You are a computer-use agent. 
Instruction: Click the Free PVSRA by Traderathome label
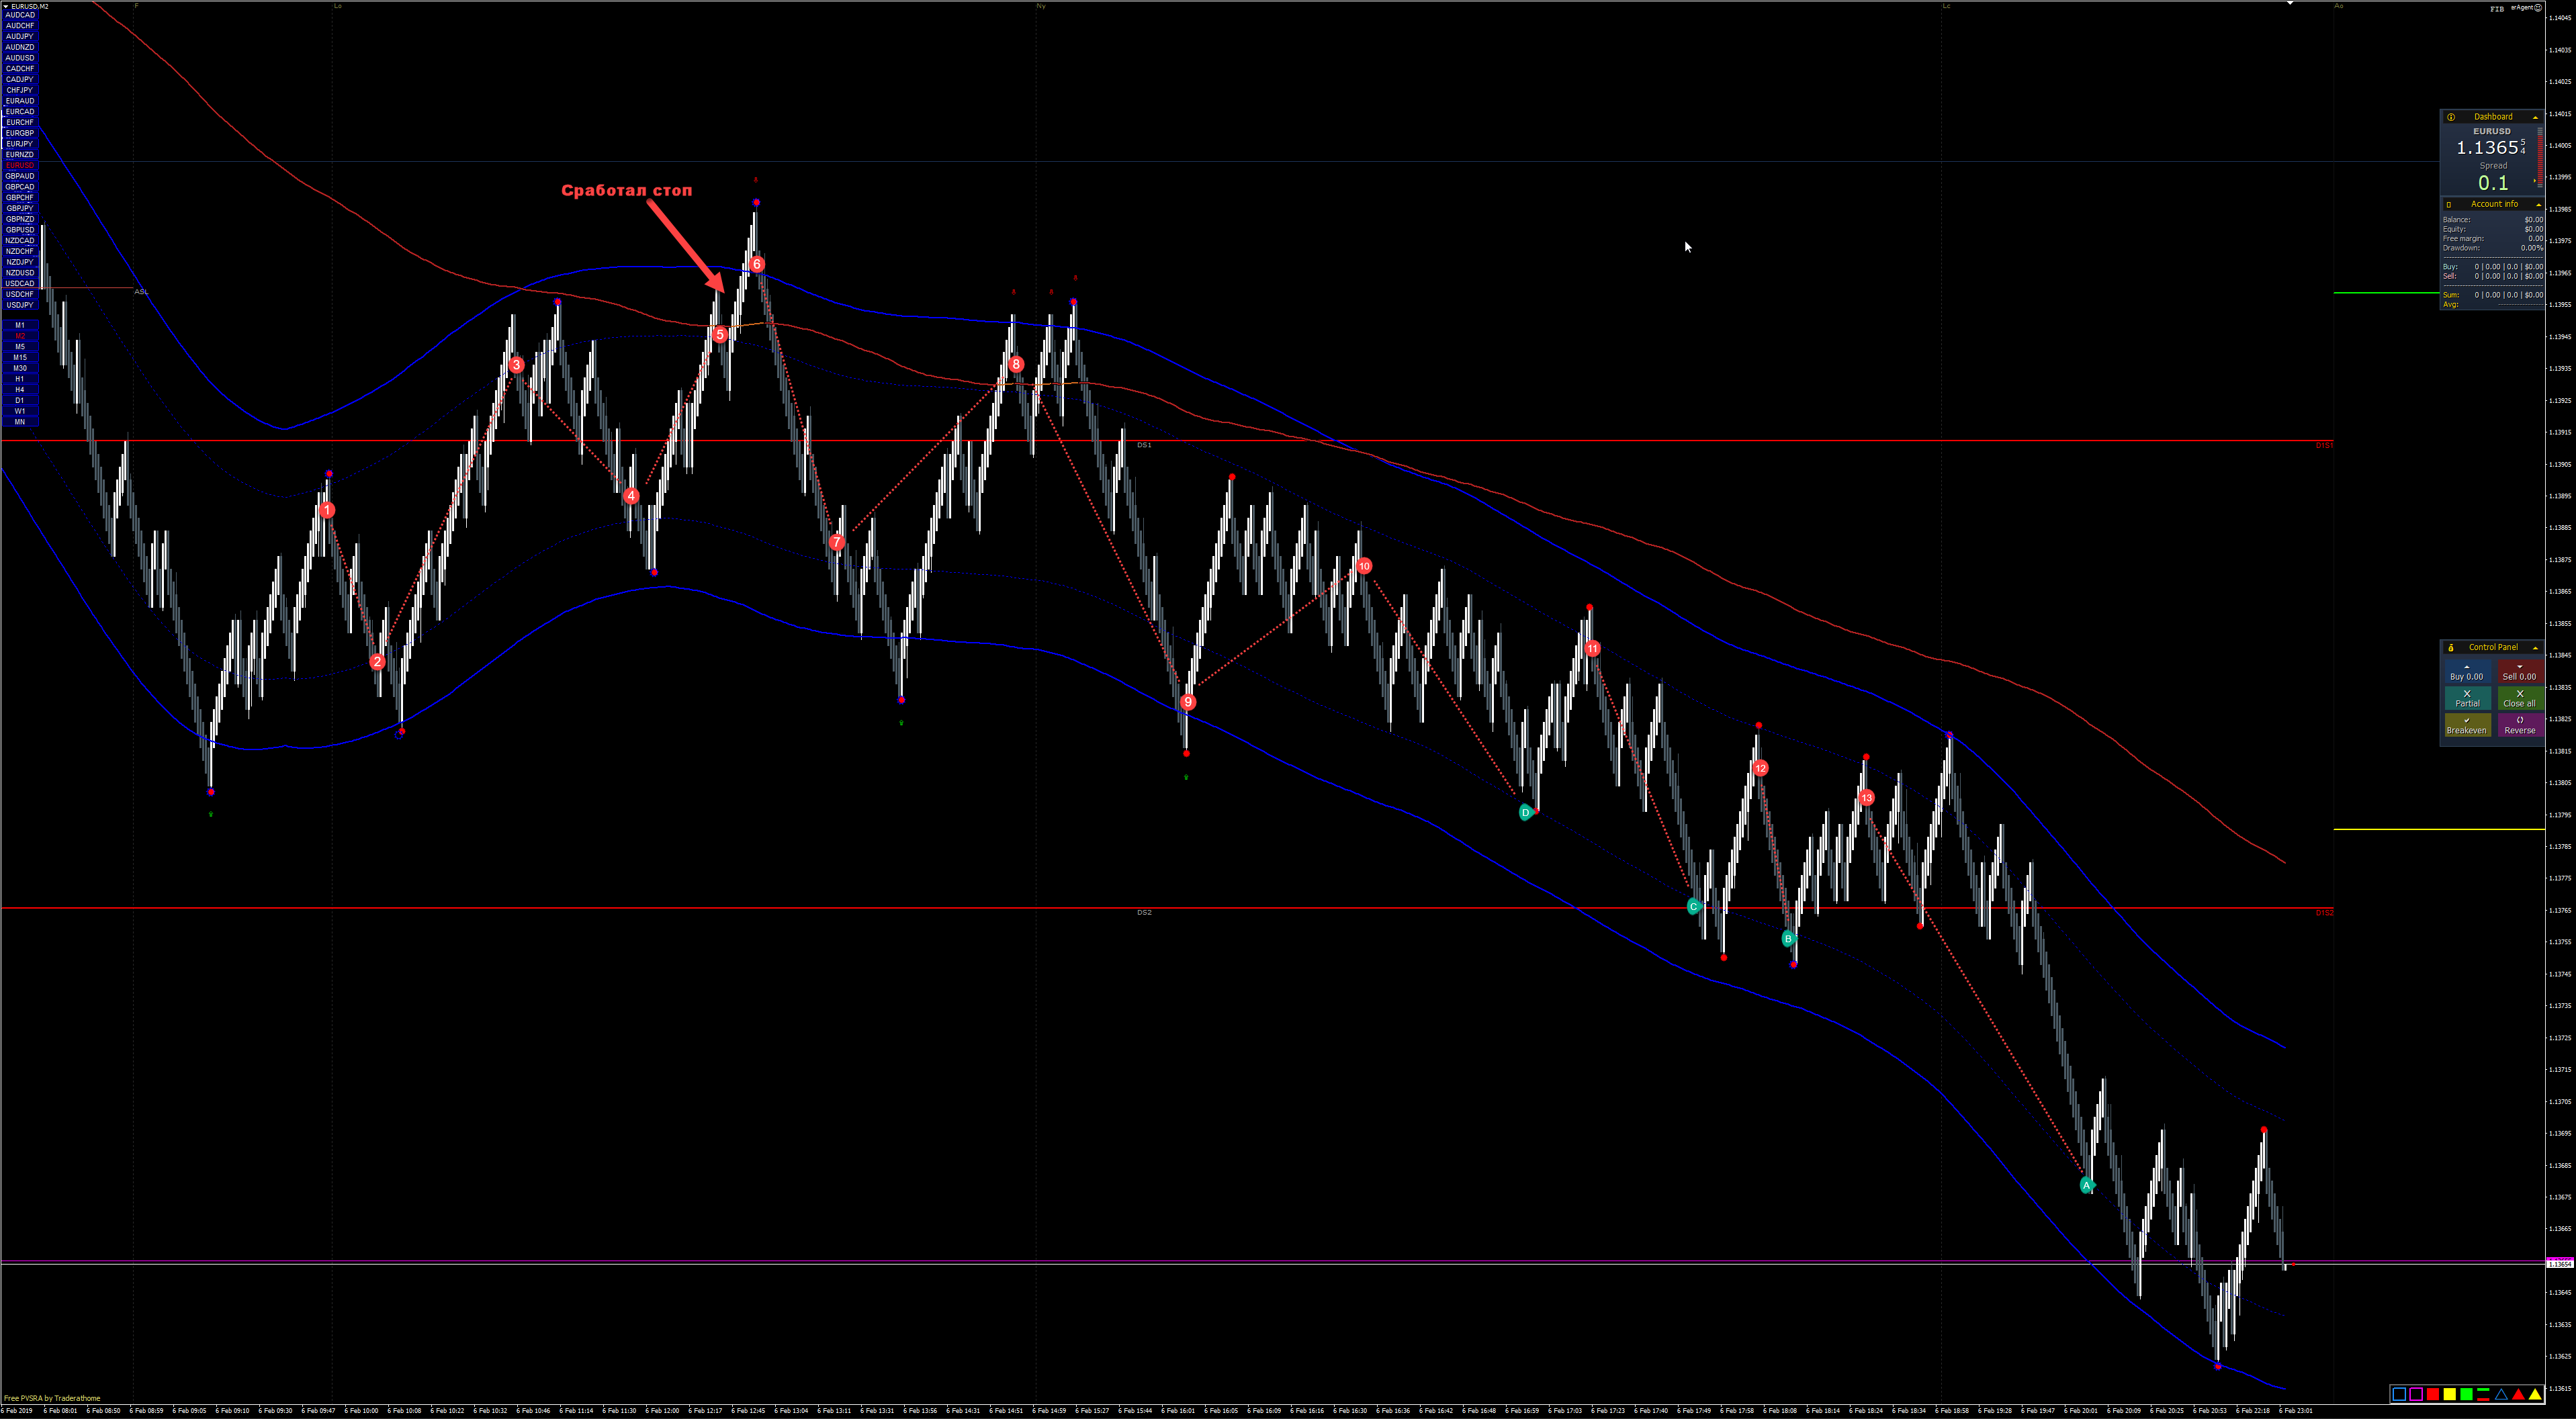coord(52,1398)
